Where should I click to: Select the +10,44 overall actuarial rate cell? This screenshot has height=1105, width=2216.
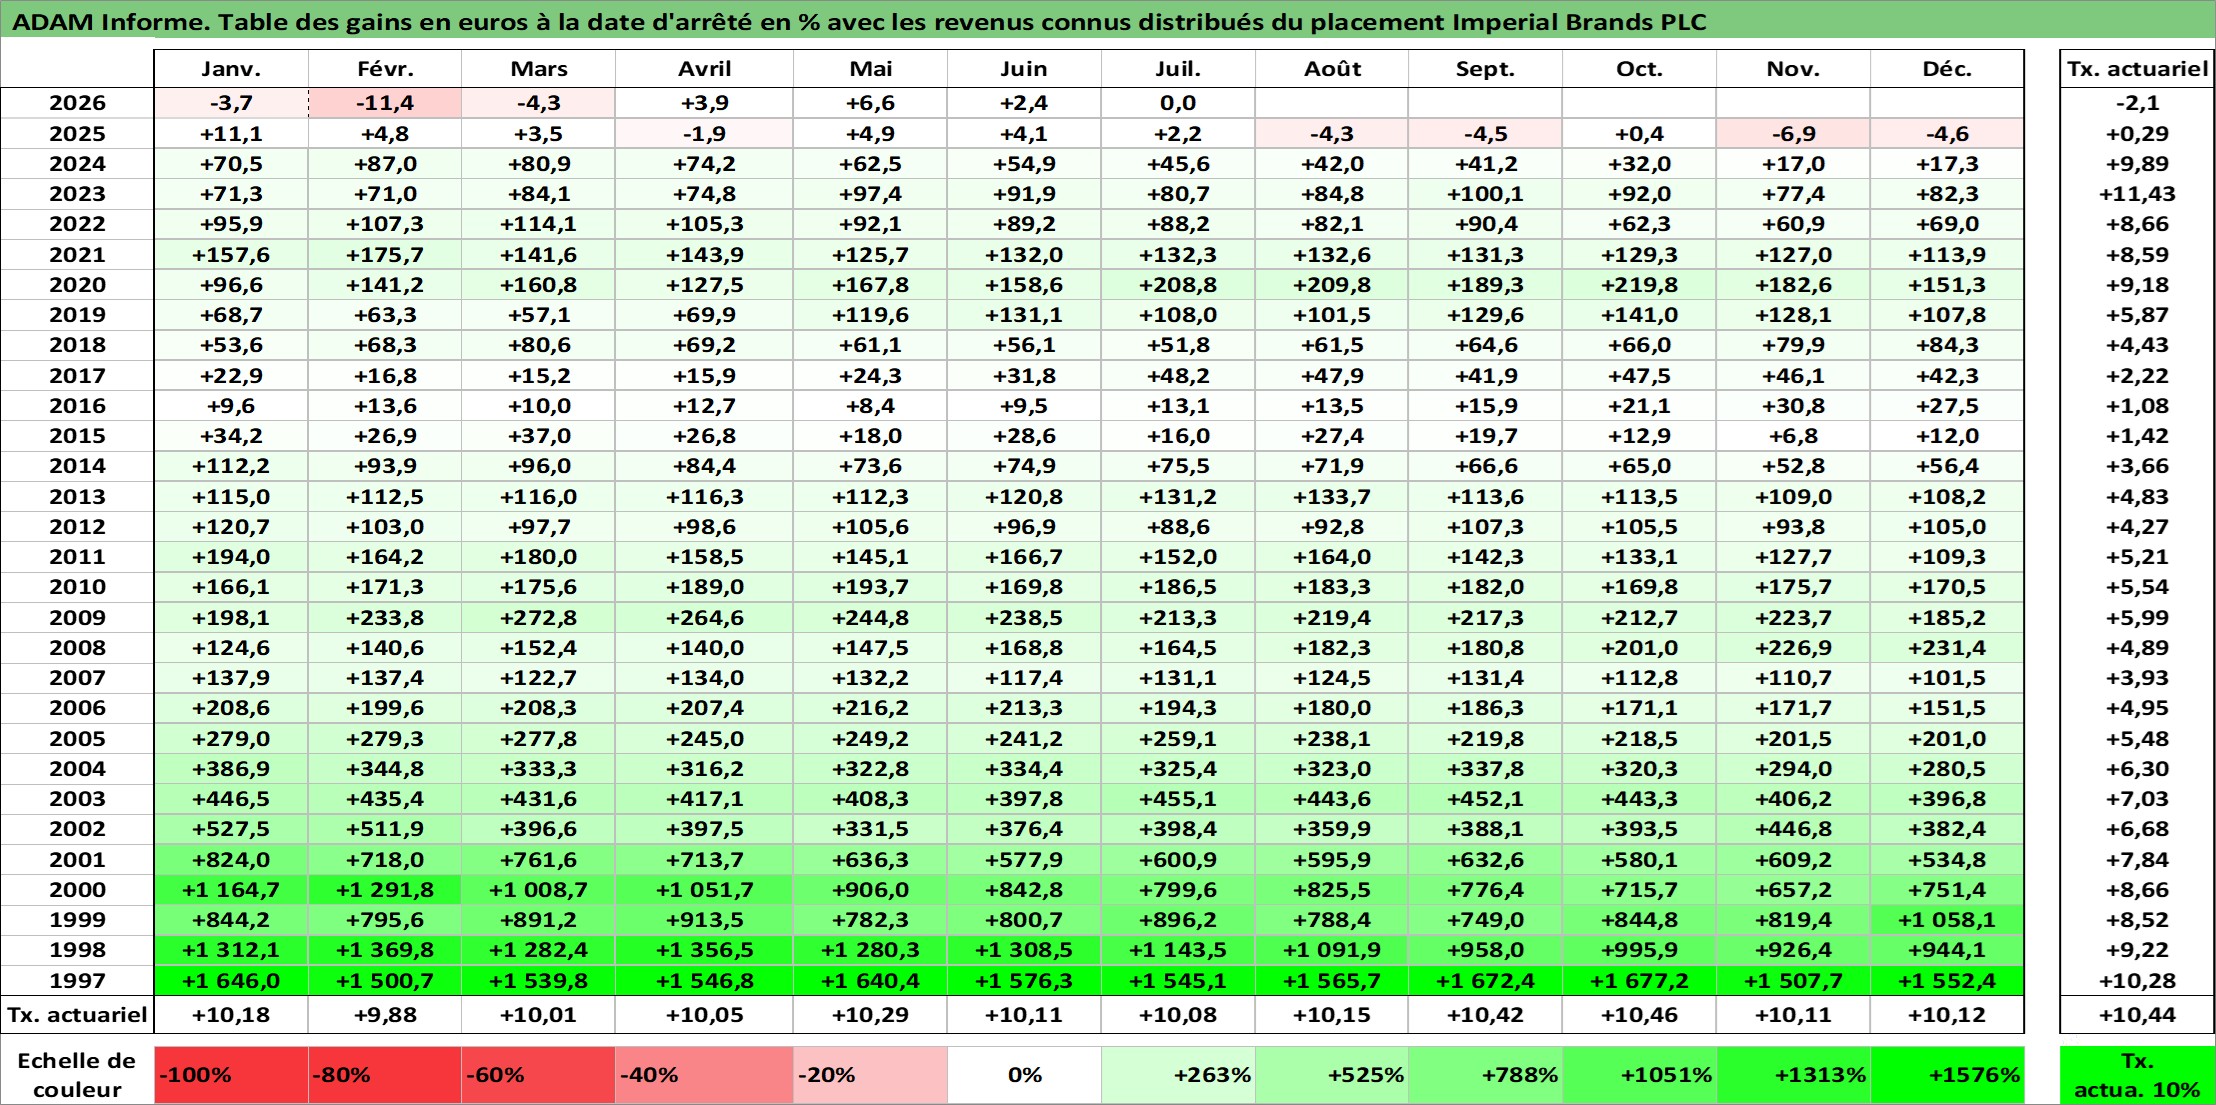(x=2137, y=1015)
